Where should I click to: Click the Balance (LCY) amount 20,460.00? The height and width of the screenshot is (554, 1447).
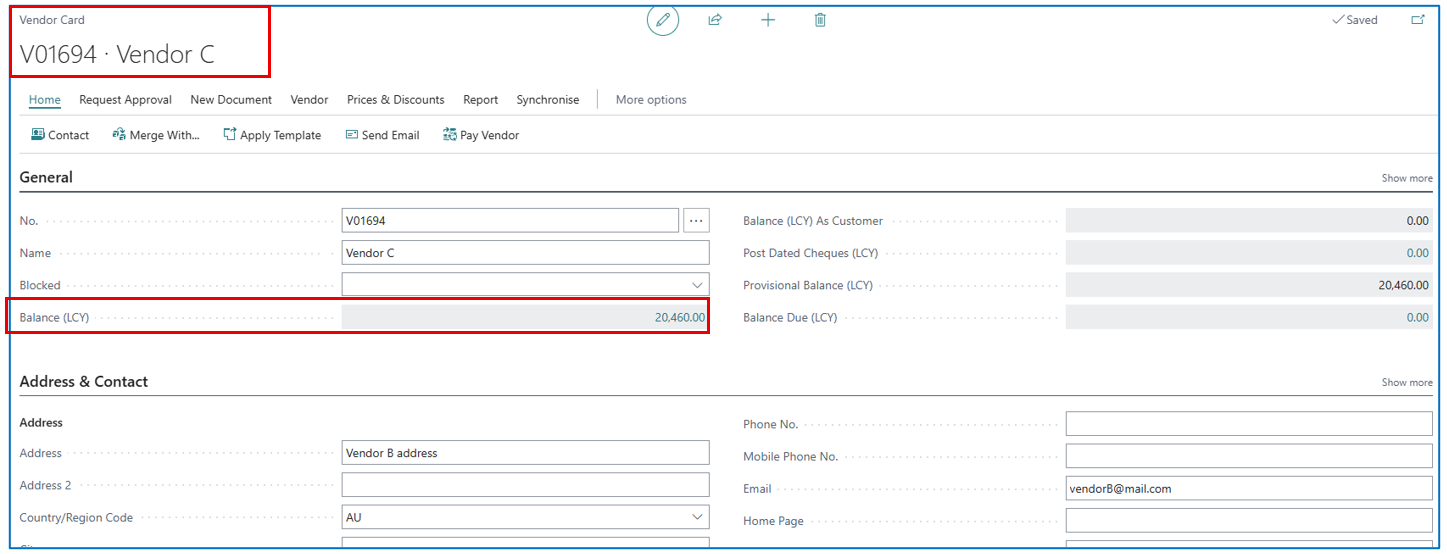click(x=679, y=318)
